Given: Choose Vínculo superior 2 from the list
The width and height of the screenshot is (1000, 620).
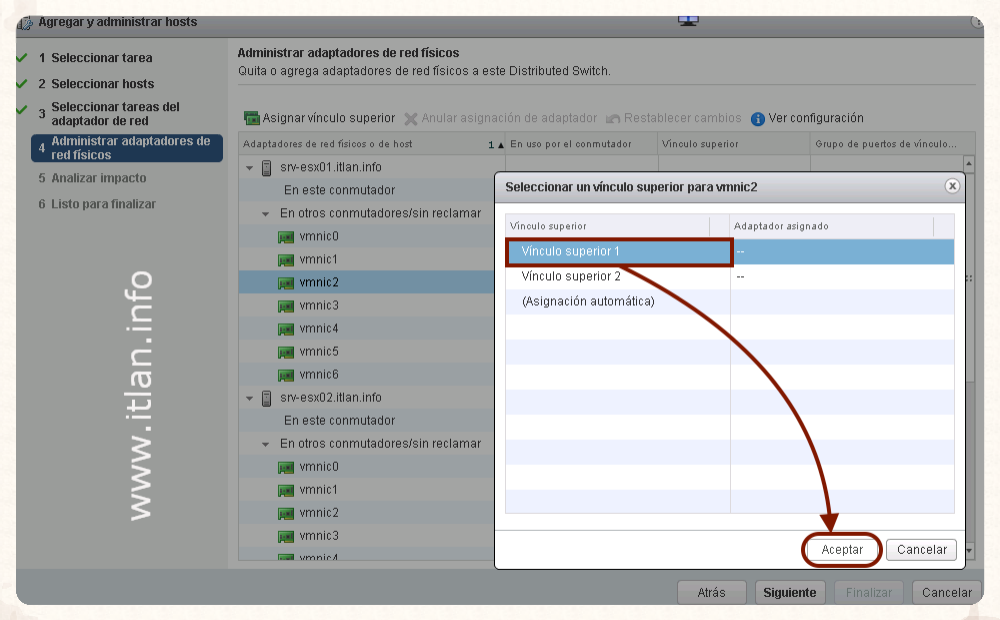Looking at the screenshot, I should point(571,277).
